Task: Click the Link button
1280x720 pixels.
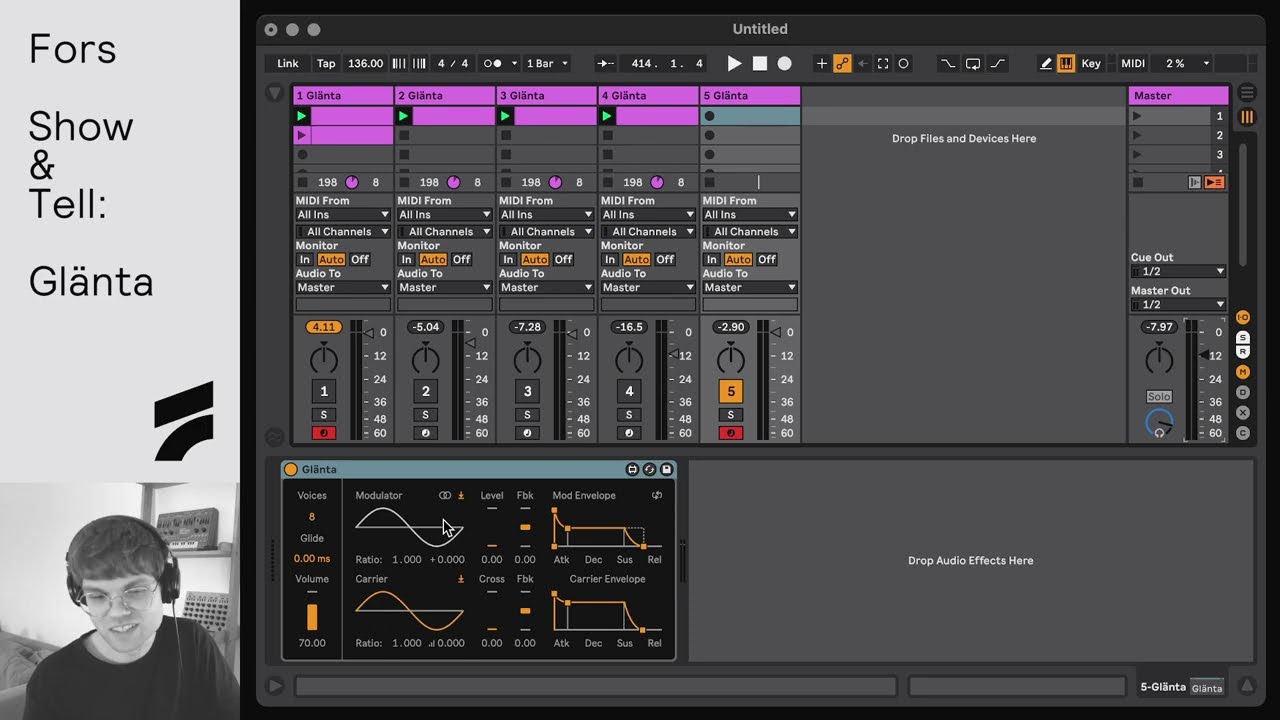Action: pos(288,63)
